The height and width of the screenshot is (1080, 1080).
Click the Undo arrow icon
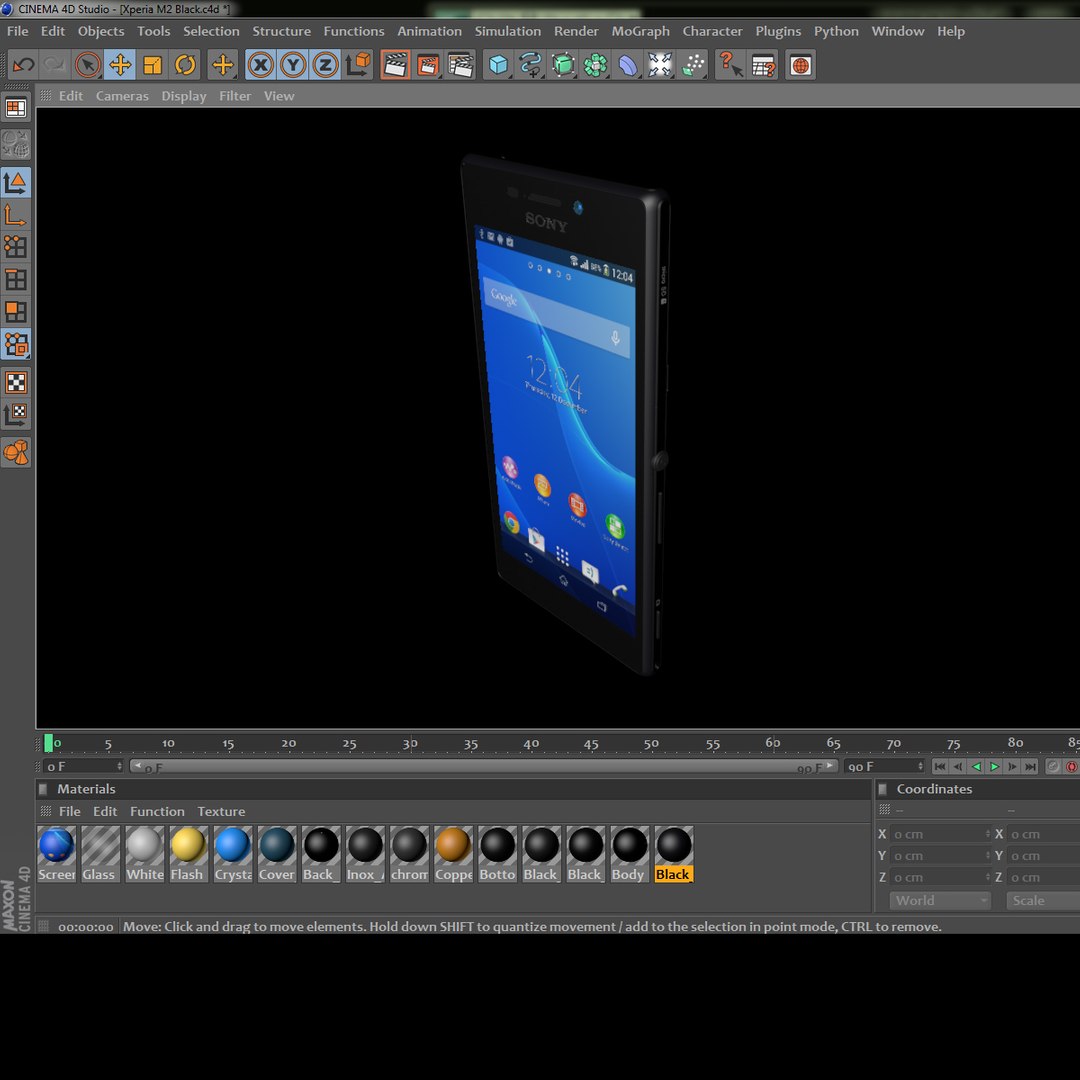pyautogui.click(x=23, y=65)
